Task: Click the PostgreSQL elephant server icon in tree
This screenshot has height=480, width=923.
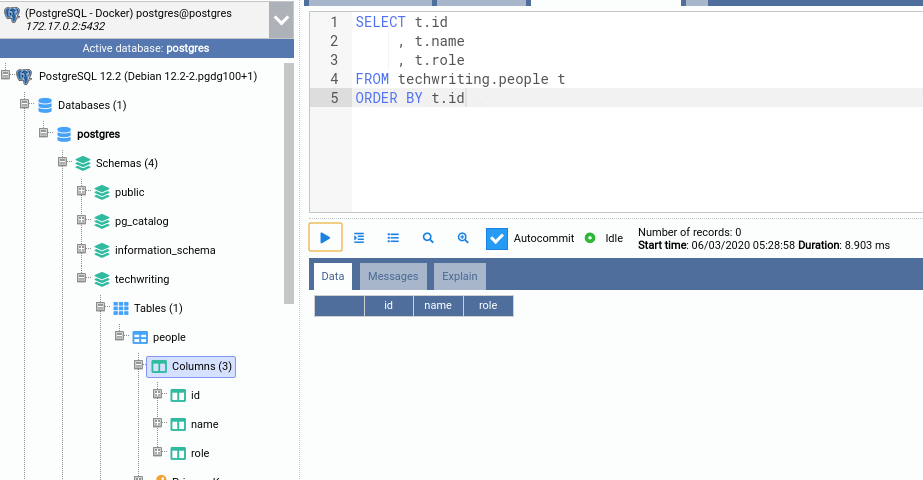Action: point(25,76)
